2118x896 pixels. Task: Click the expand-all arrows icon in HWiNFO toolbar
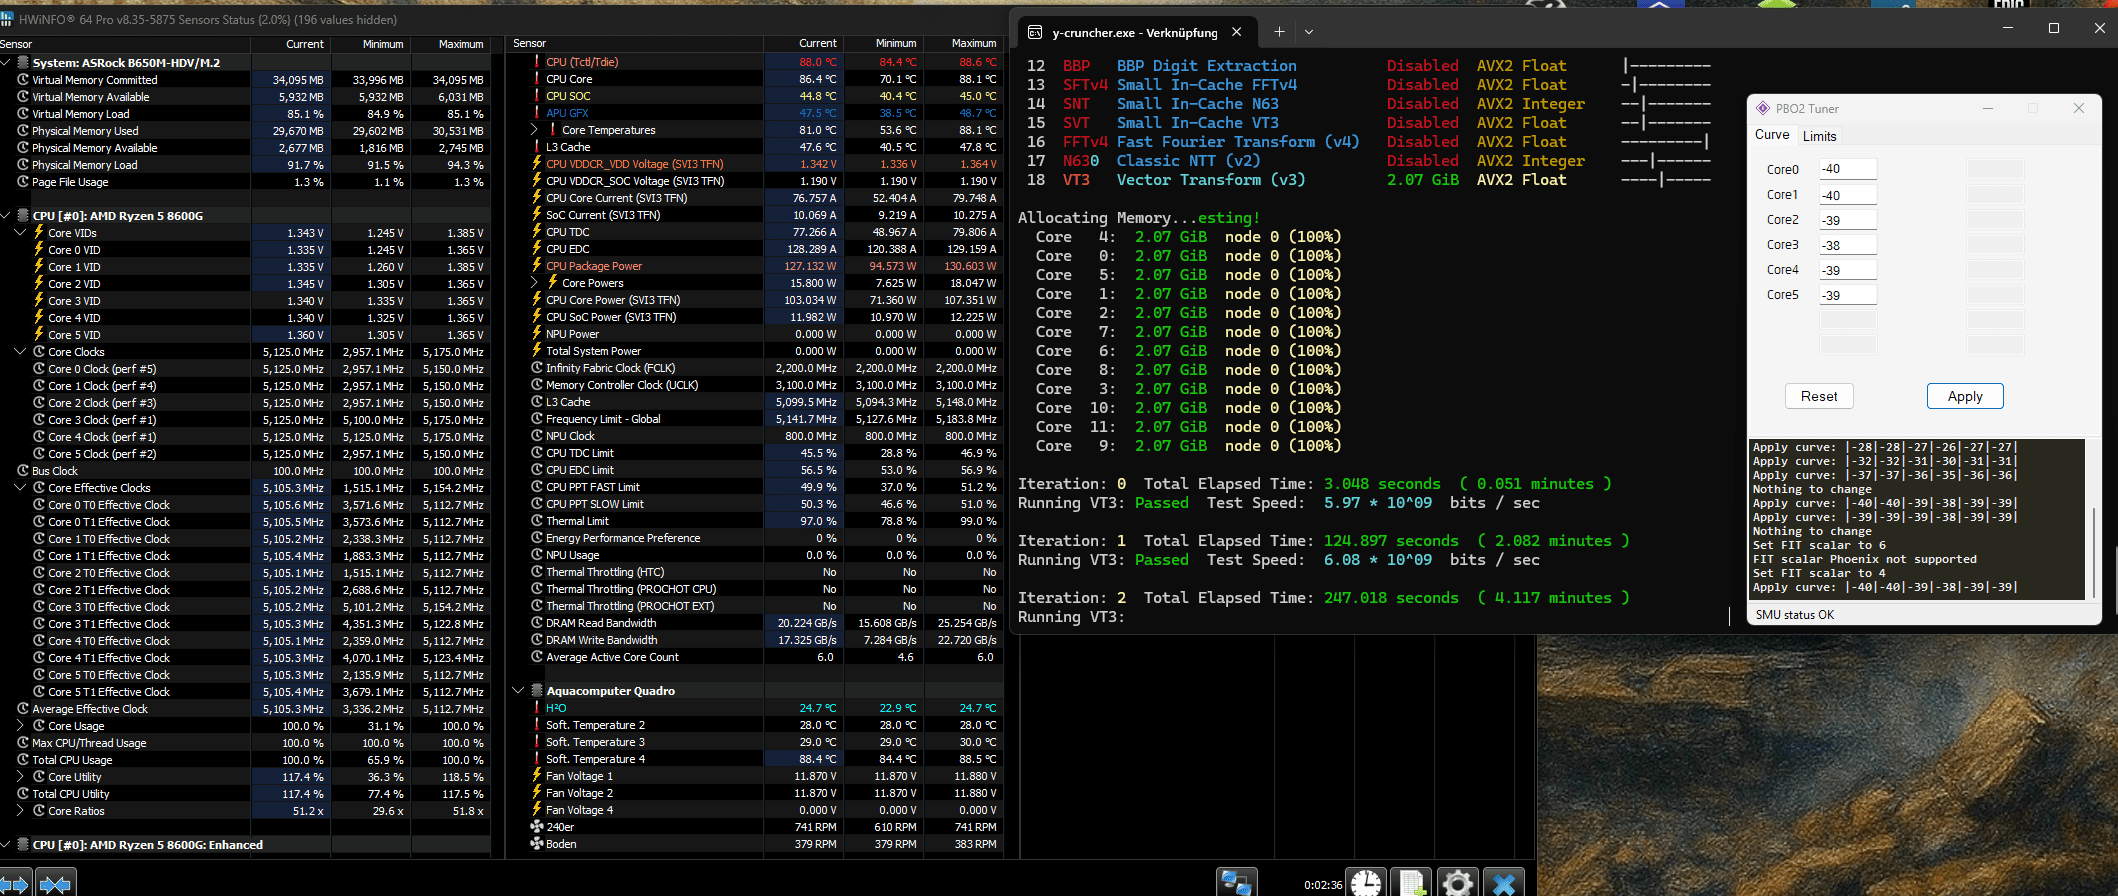pos(15,884)
